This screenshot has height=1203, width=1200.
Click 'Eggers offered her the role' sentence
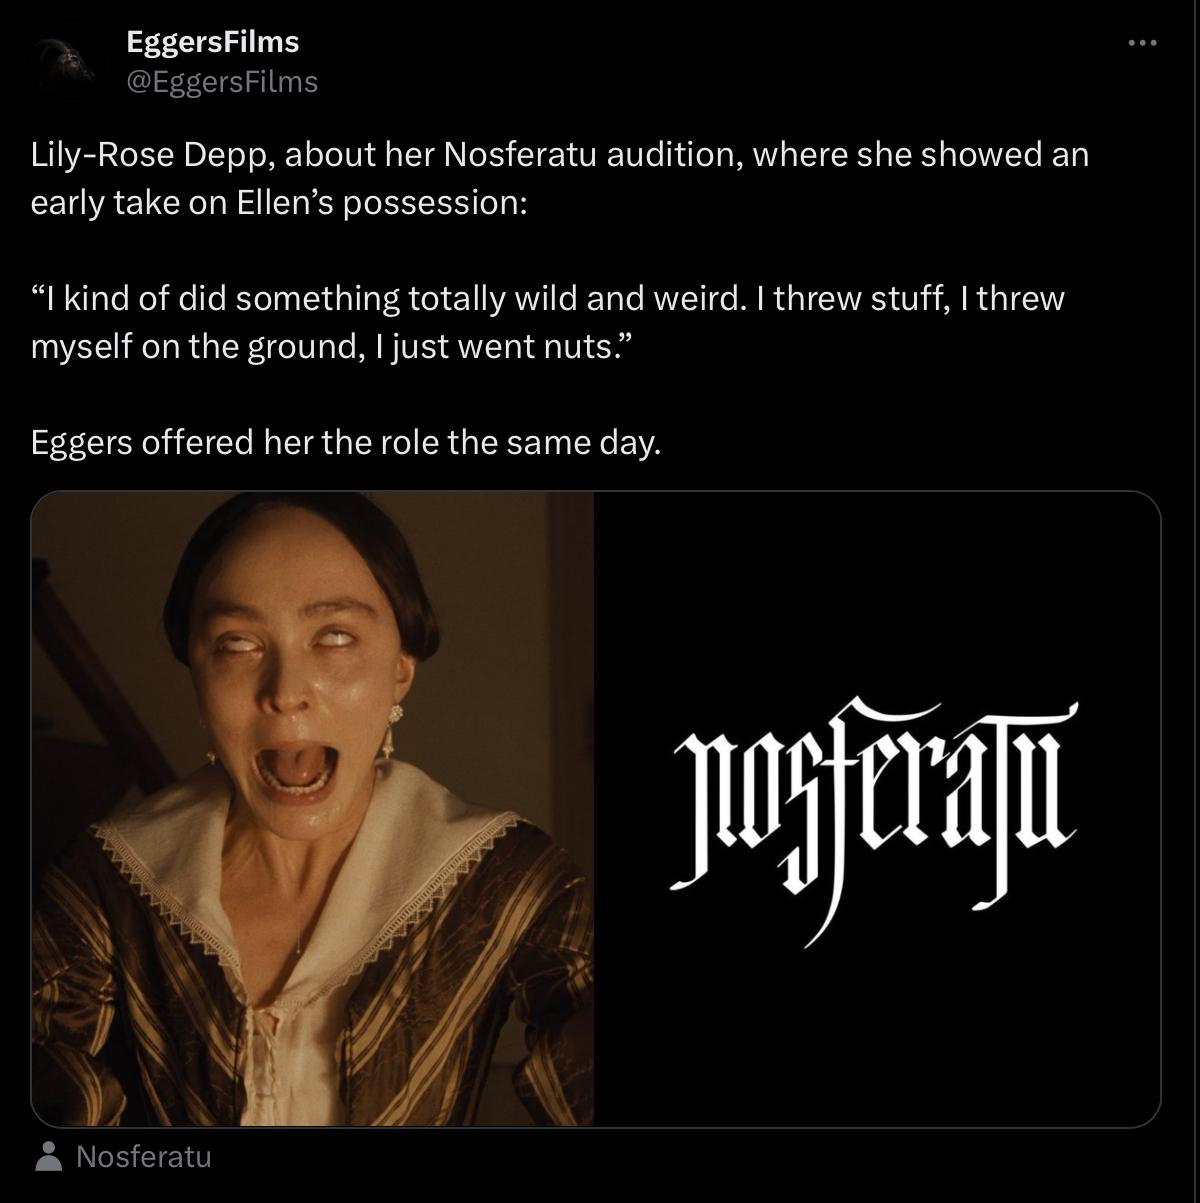coord(346,442)
